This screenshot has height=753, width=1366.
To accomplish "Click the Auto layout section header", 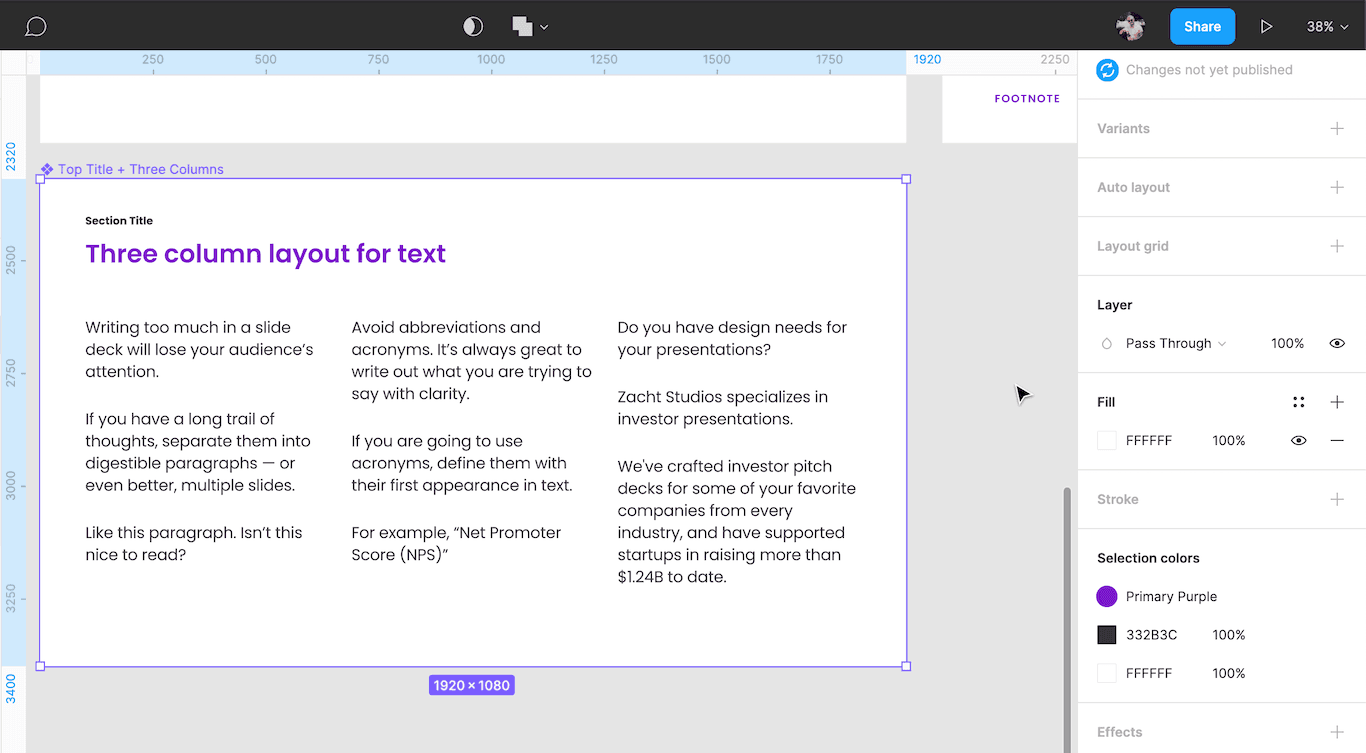I will pyautogui.click(x=1133, y=187).
